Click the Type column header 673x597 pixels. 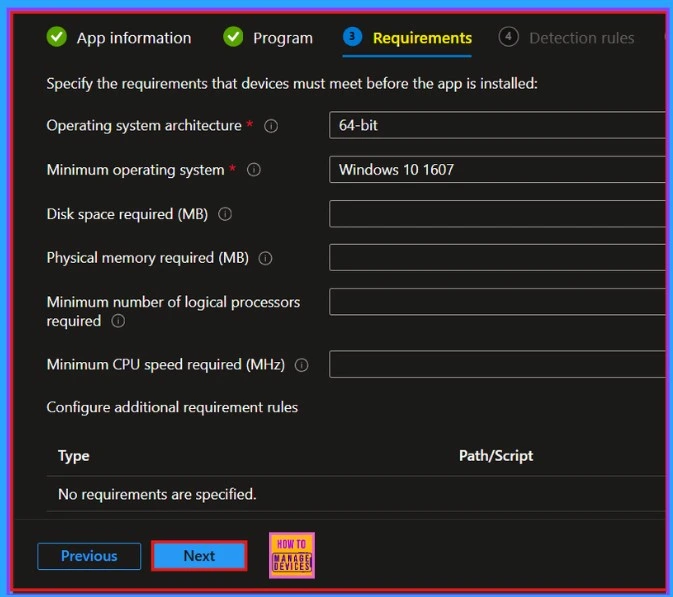[x=74, y=456]
